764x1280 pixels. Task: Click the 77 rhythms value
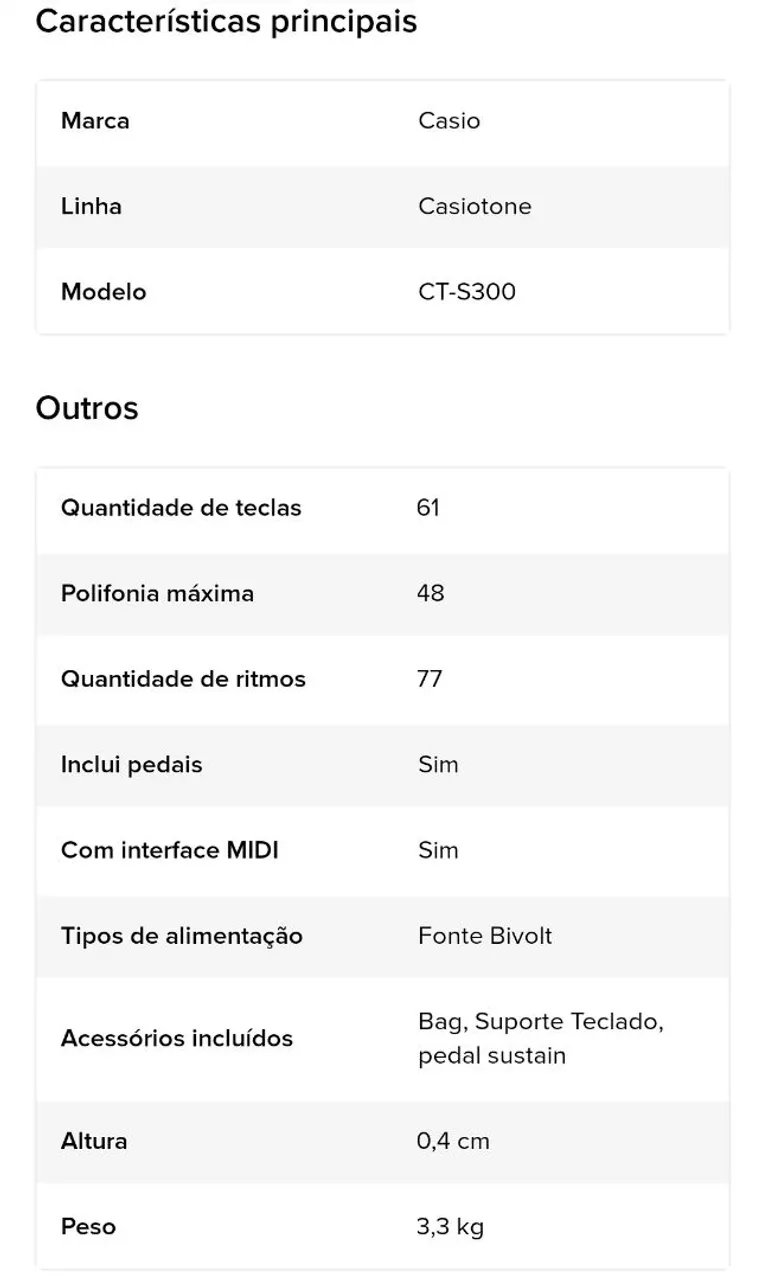point(430,679)
